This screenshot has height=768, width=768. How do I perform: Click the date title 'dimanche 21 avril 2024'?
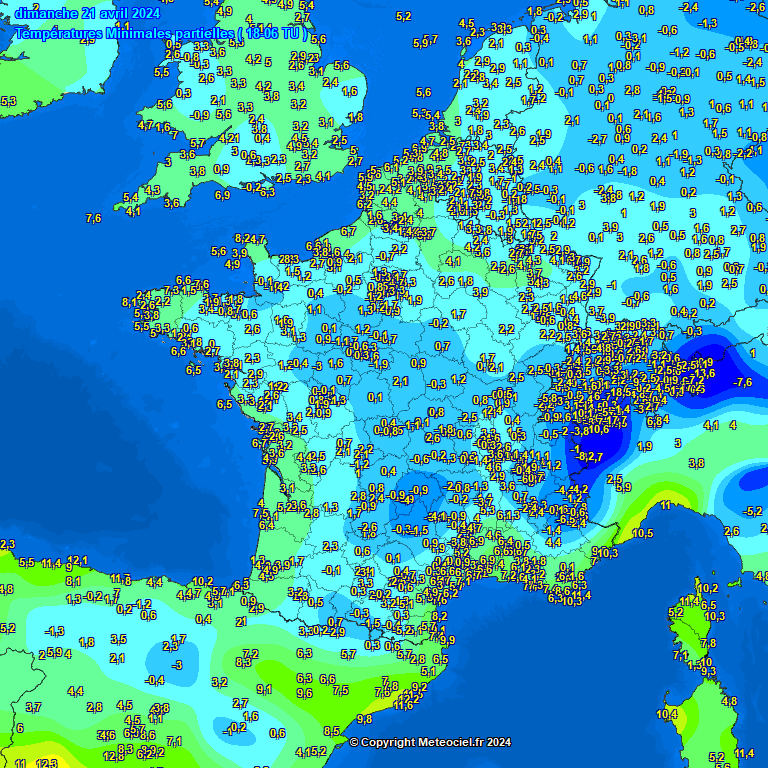click(x=88, y=13)
